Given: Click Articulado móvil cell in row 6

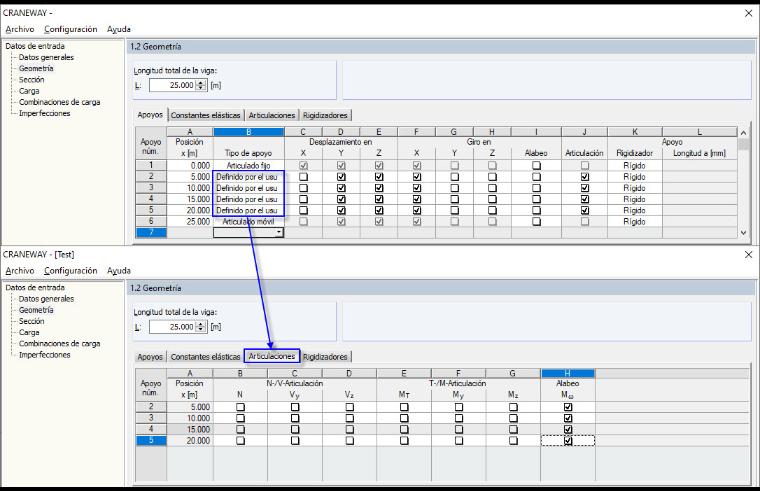Looking at the screenshot, I should [x=249, y=222].
